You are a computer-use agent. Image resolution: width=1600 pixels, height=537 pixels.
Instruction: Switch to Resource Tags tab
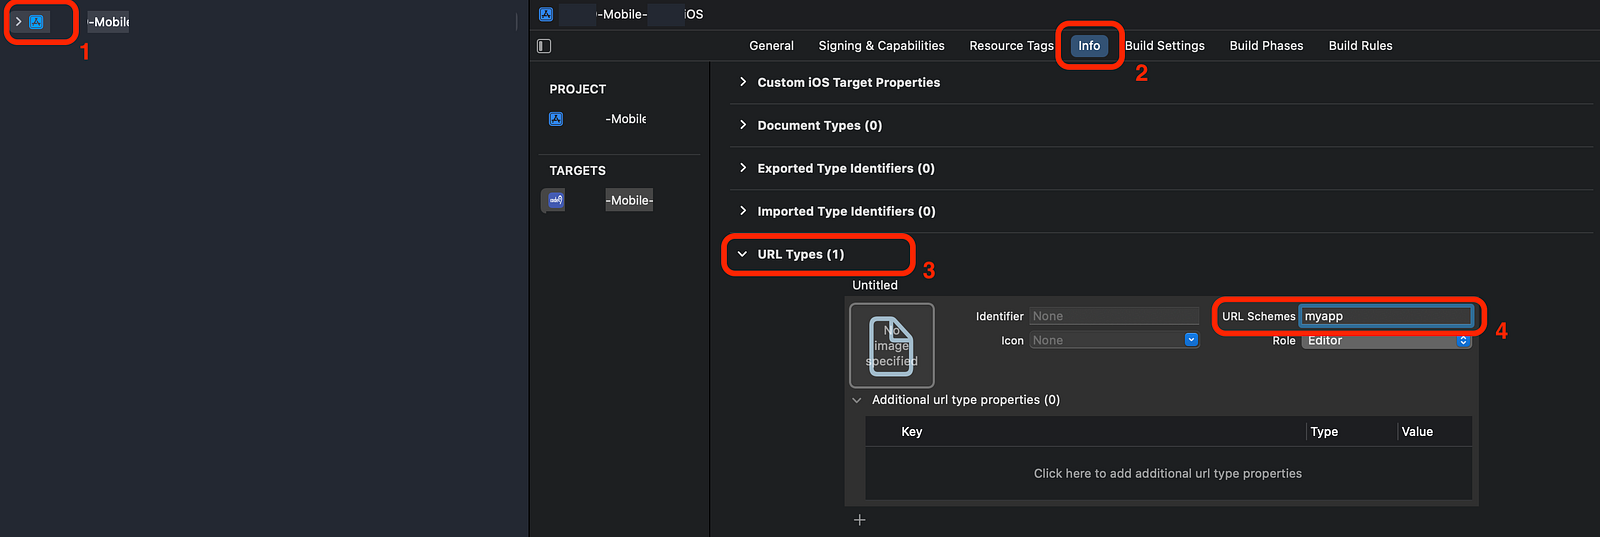[1011, 46]
